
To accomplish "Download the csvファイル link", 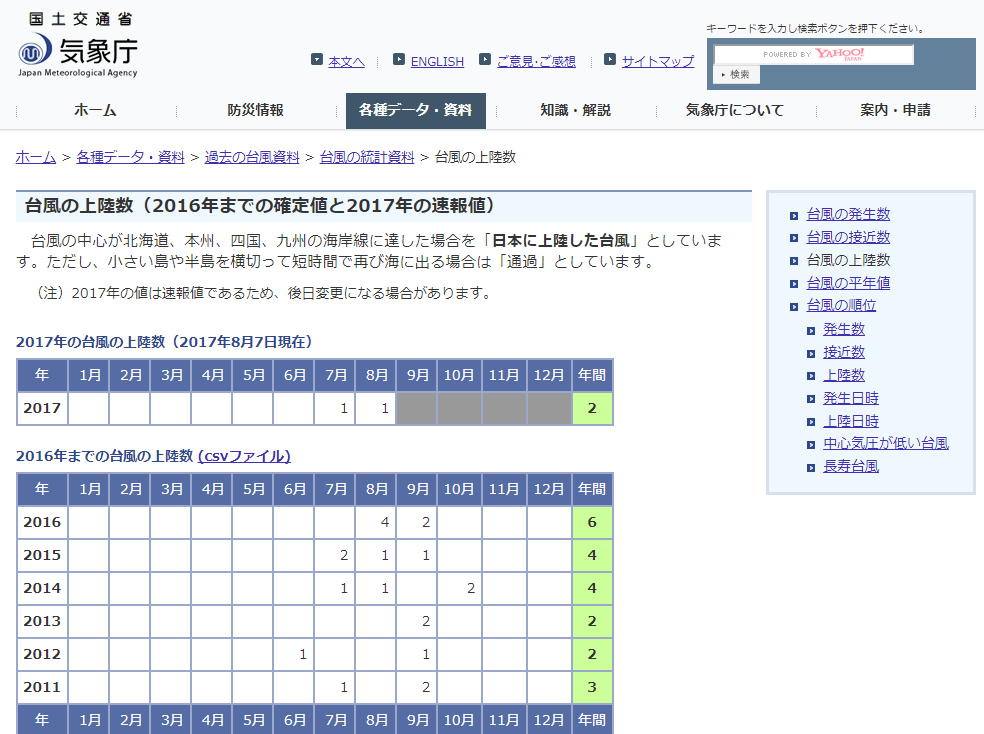I will click(244, 456).
